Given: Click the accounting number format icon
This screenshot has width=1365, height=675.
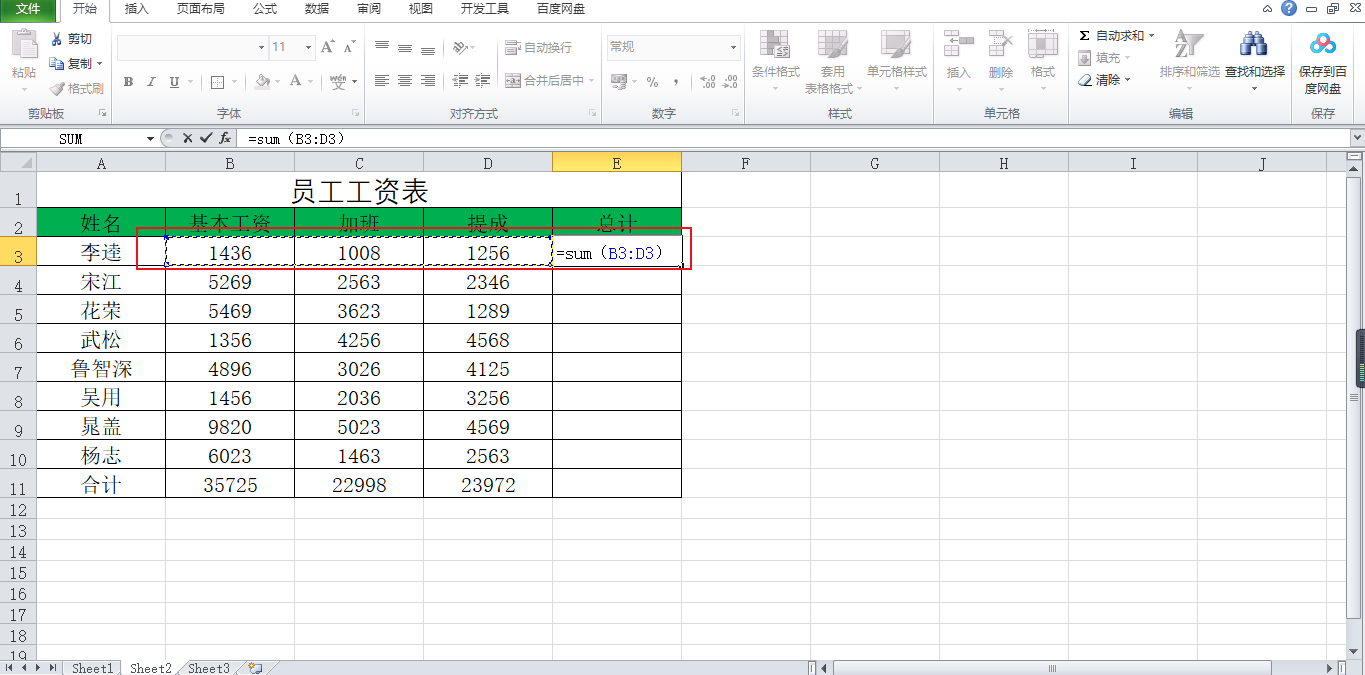Looking at the screenshot, I should (618, 82).
